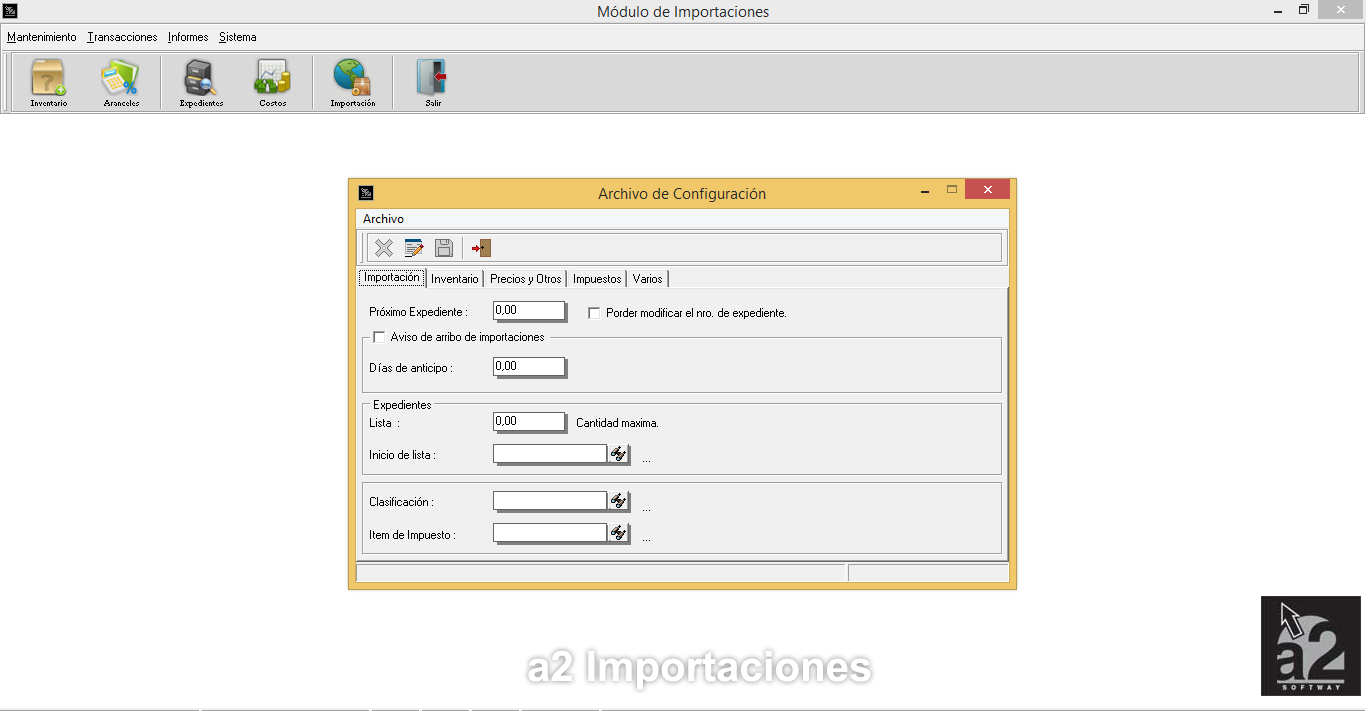This screenshot has width=1370, height=711.
Task: Click the search icon beside Clasificación
Action: pos(619,501)
